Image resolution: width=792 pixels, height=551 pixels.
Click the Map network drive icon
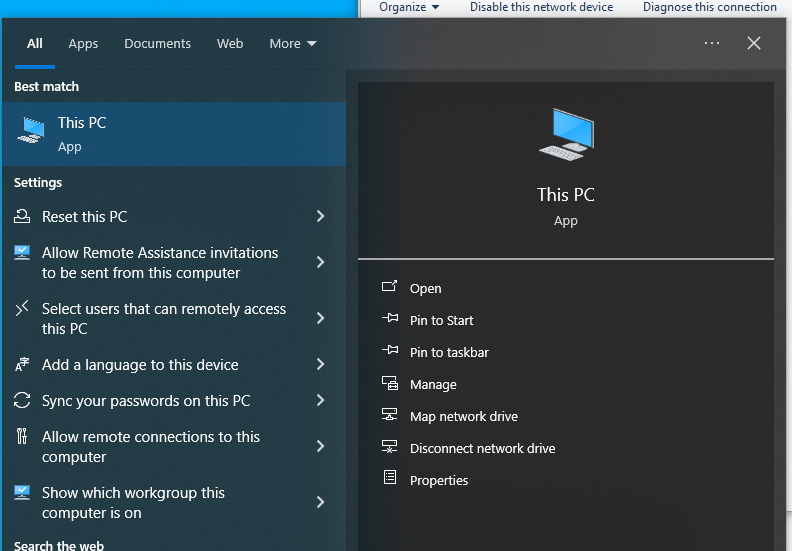390,416
